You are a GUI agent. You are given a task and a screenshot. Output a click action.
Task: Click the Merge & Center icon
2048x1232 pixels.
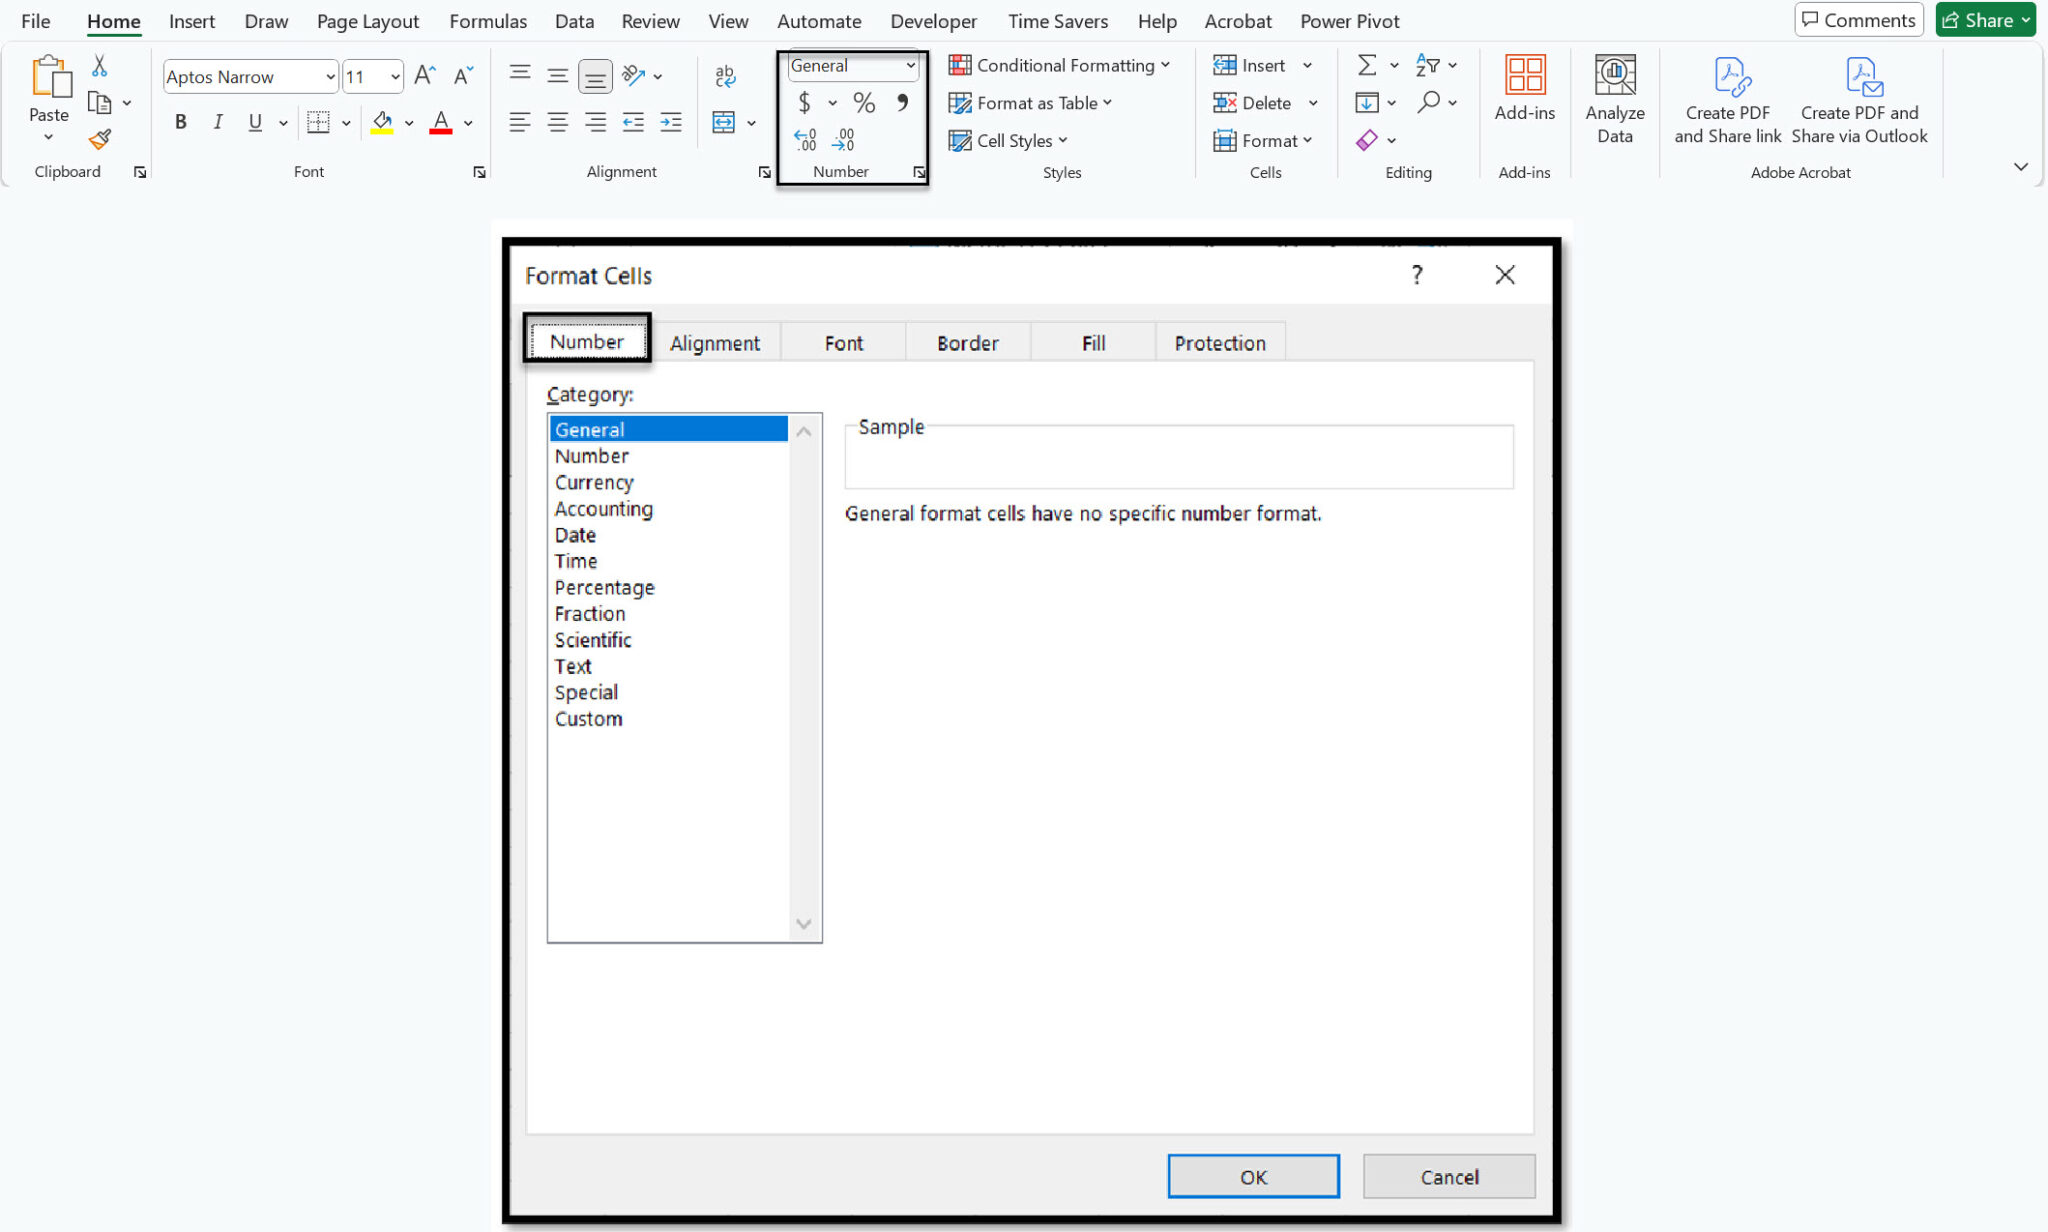pos(723,122)
